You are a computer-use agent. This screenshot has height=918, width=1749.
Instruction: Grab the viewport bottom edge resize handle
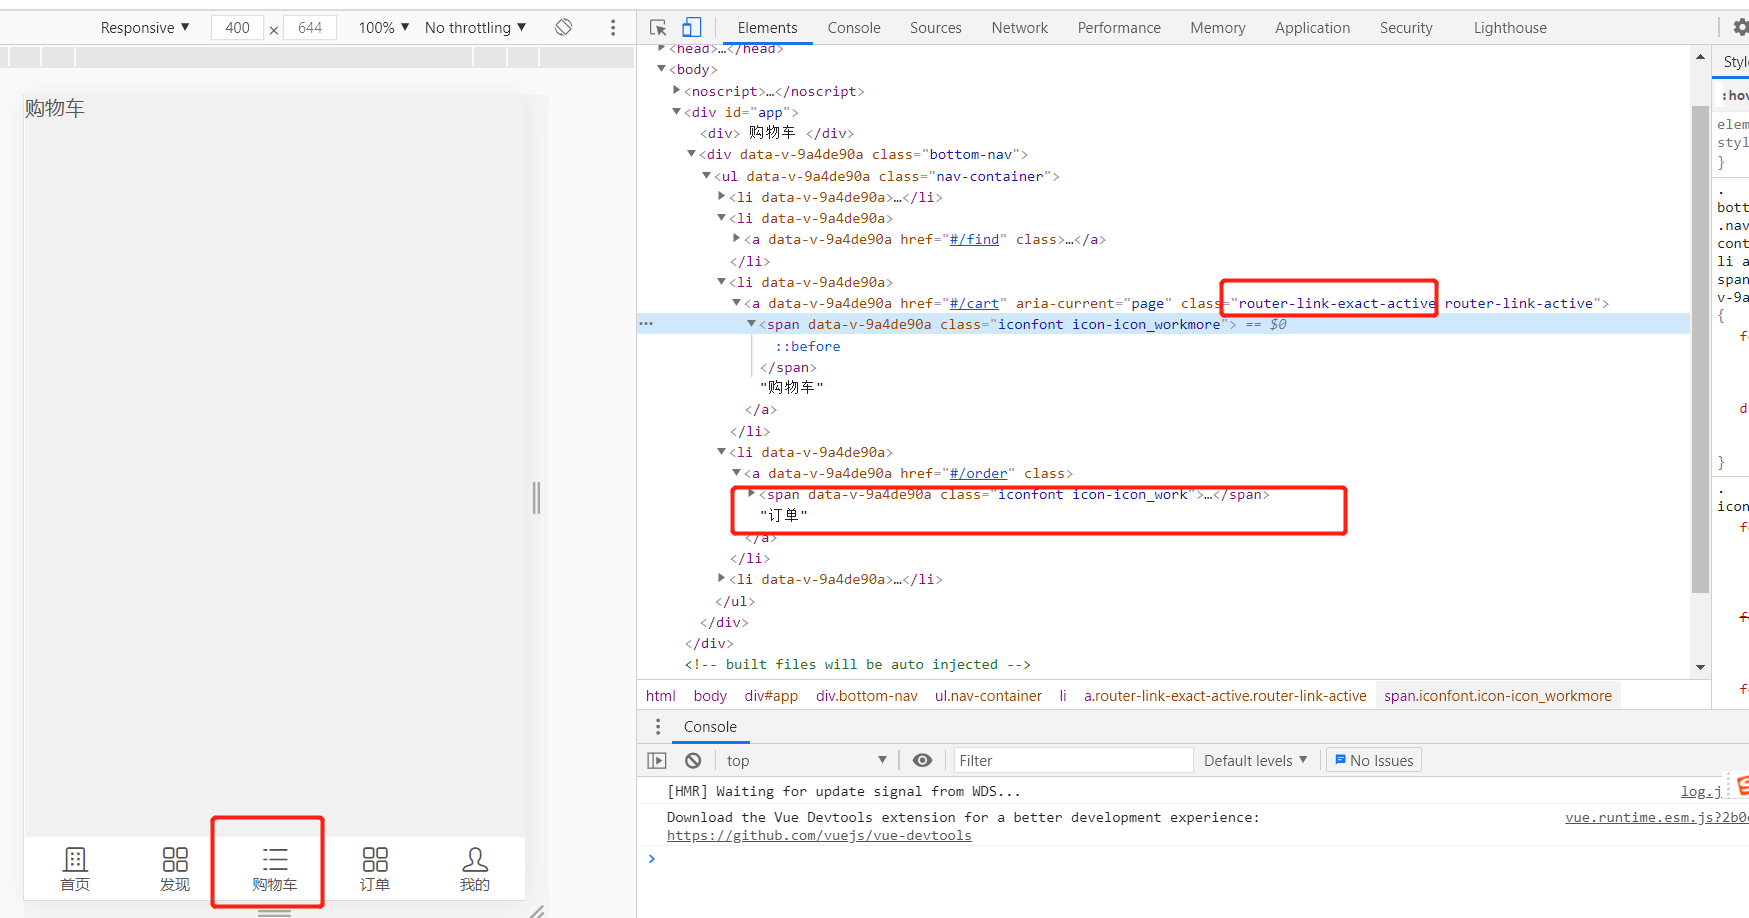275,913
